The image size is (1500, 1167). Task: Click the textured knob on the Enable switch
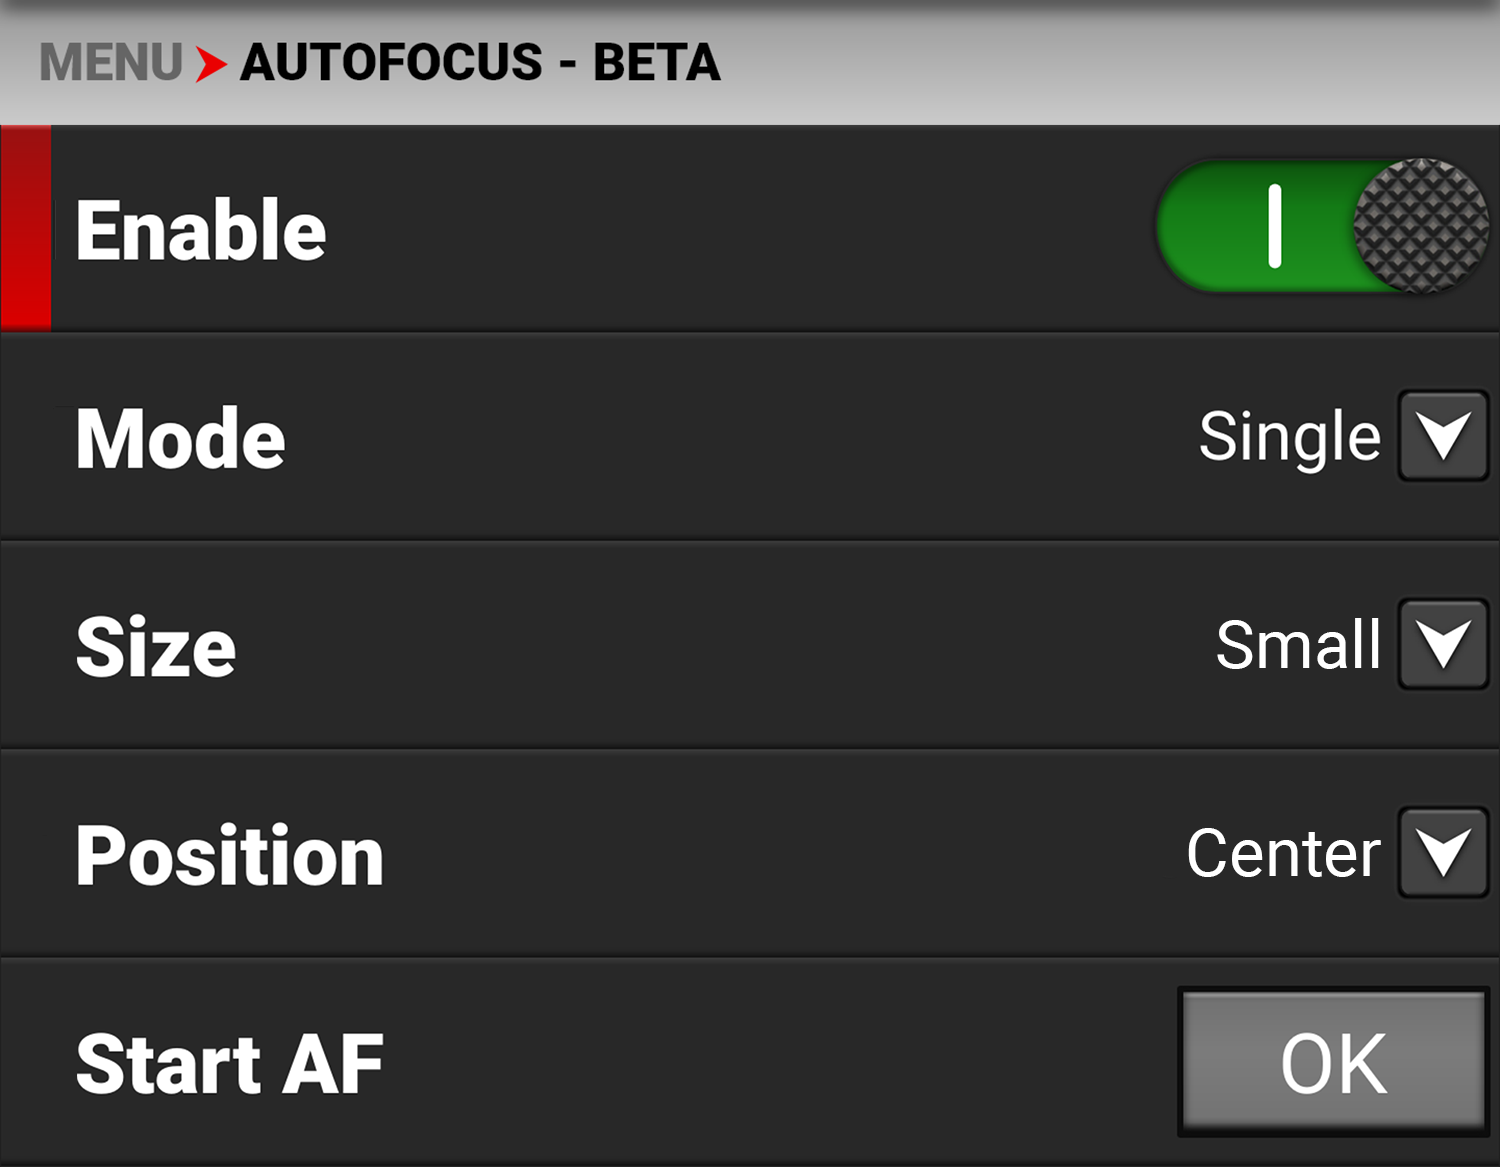point(1420,226)
